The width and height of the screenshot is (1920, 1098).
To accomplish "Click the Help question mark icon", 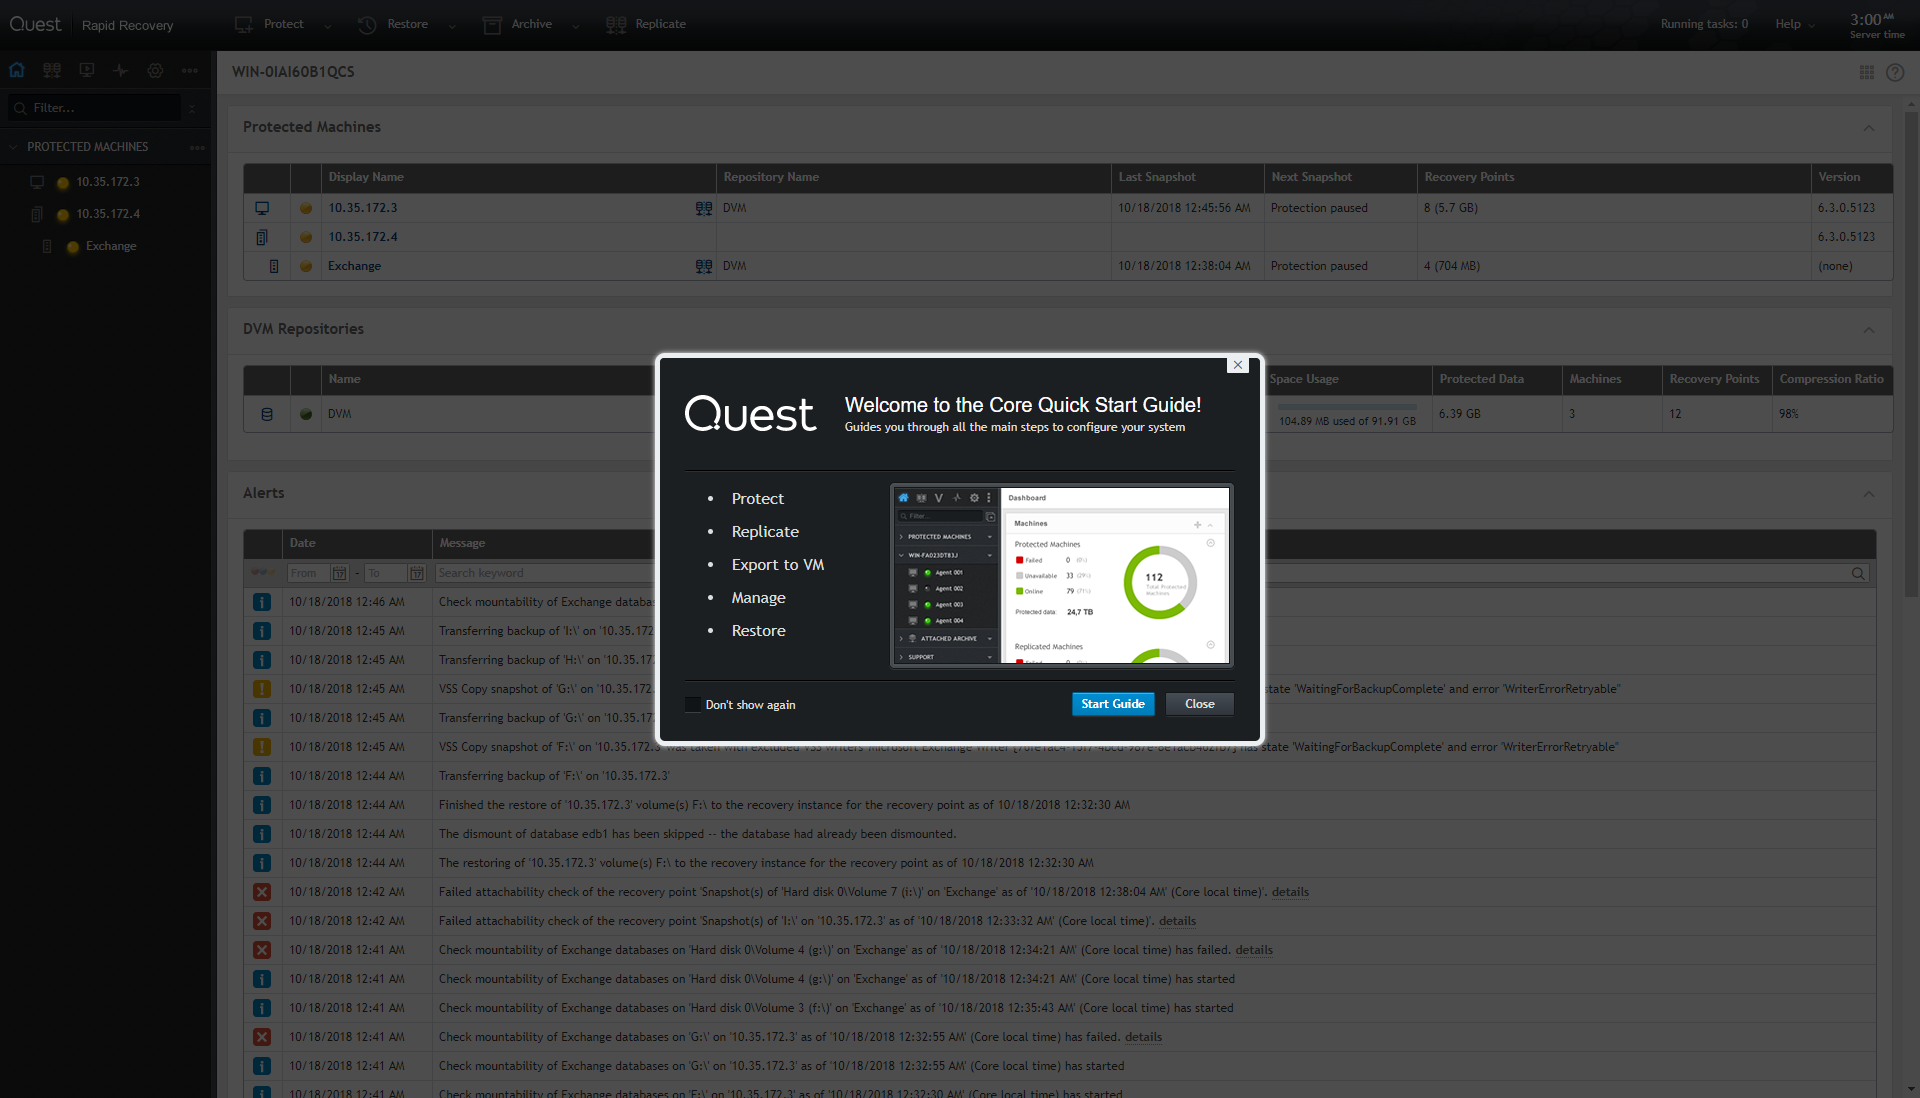I will pos(1895,72).
